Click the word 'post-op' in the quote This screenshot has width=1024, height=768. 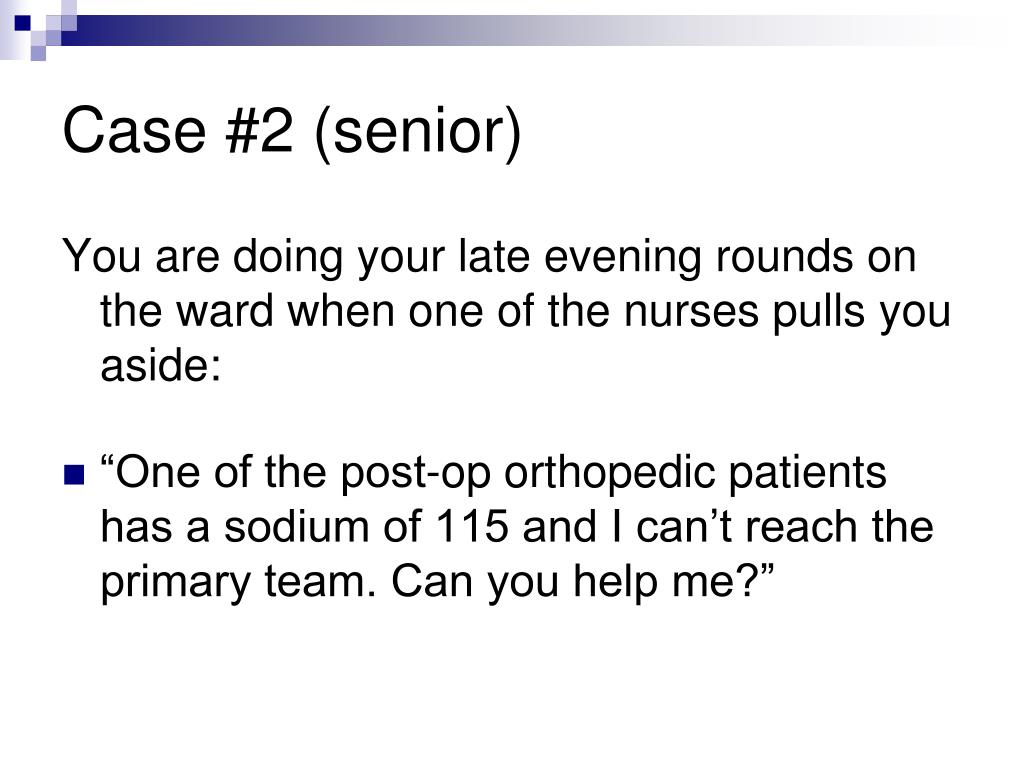[x=415, y=473]
